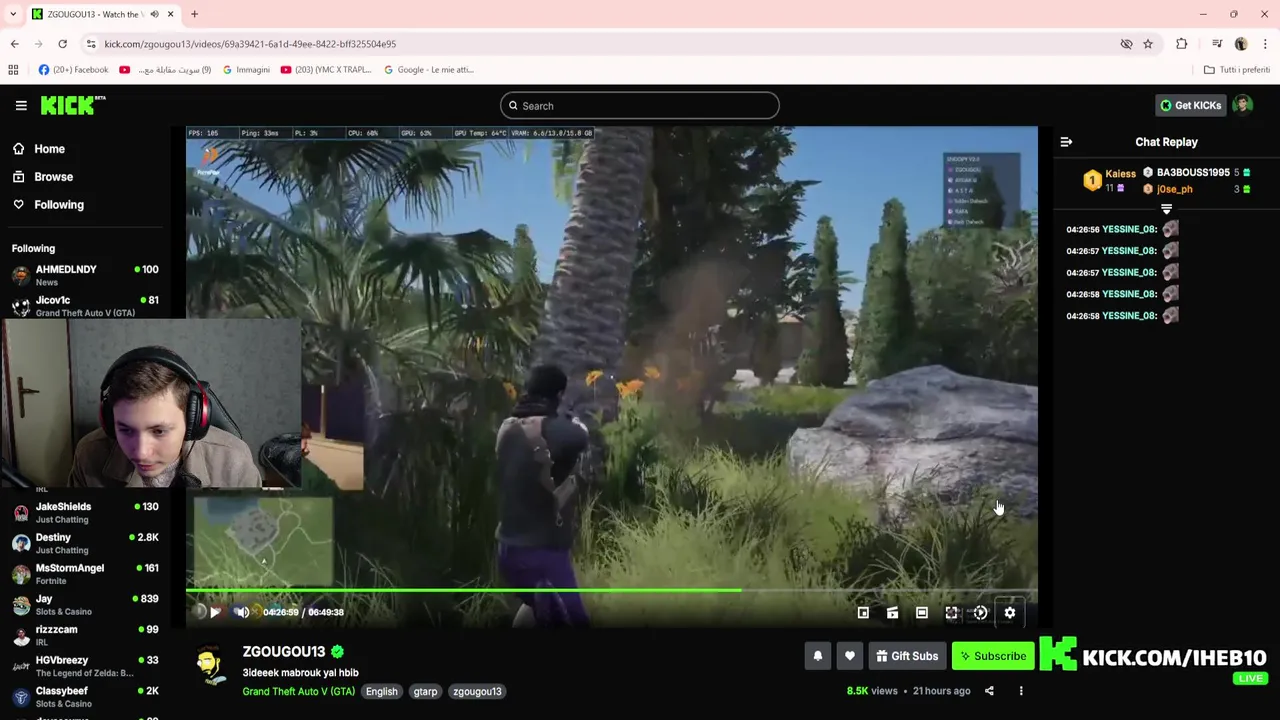The height and width of the screenshot is (720, 1280).
Task: Close the ZGOUGOU13 browser tab
Action: [170, 14]
